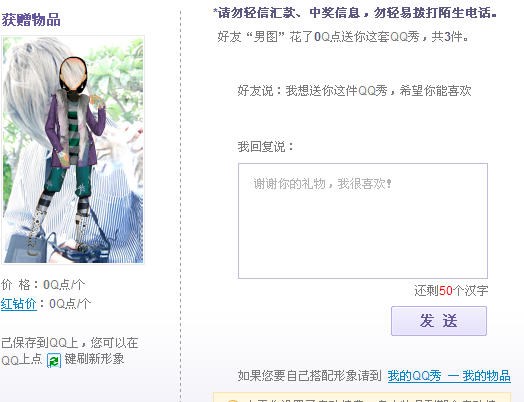Click the warning about 汇款、中奖信息
Image resolution: width=524 pixels, height=402 pixels.
(x=355, y=13)
